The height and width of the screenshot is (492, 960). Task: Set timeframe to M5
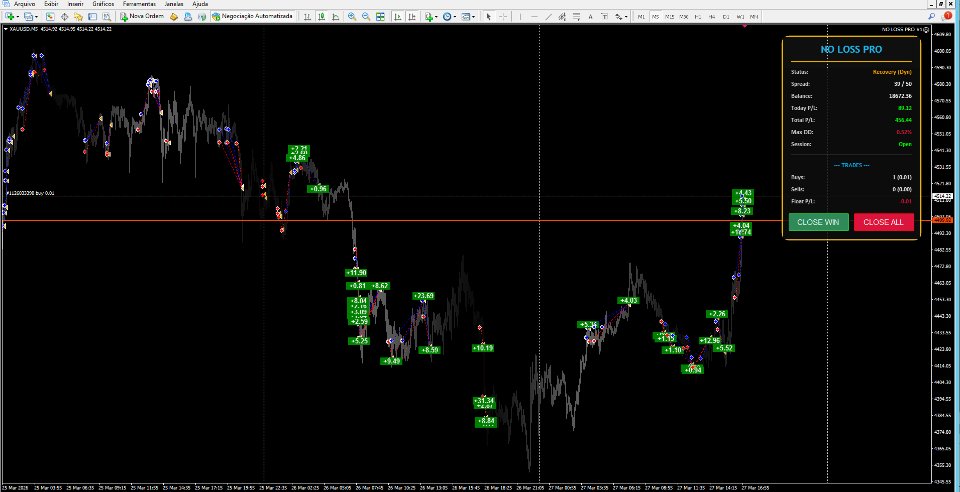655,17
